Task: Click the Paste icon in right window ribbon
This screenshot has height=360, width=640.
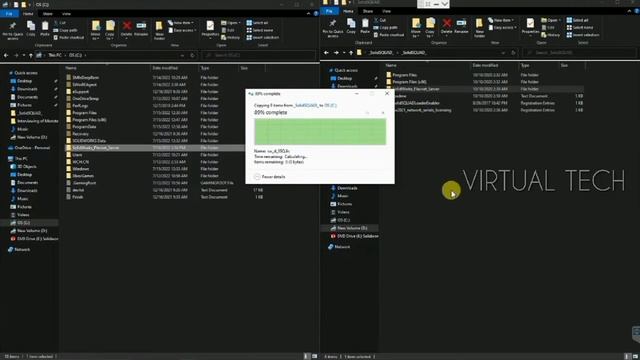Action: tap(365, 27)
